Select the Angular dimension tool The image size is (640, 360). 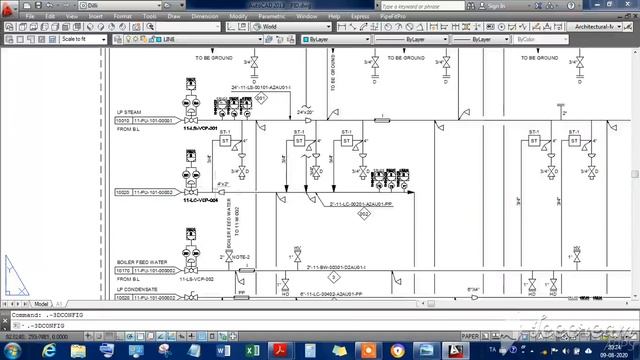420,27
